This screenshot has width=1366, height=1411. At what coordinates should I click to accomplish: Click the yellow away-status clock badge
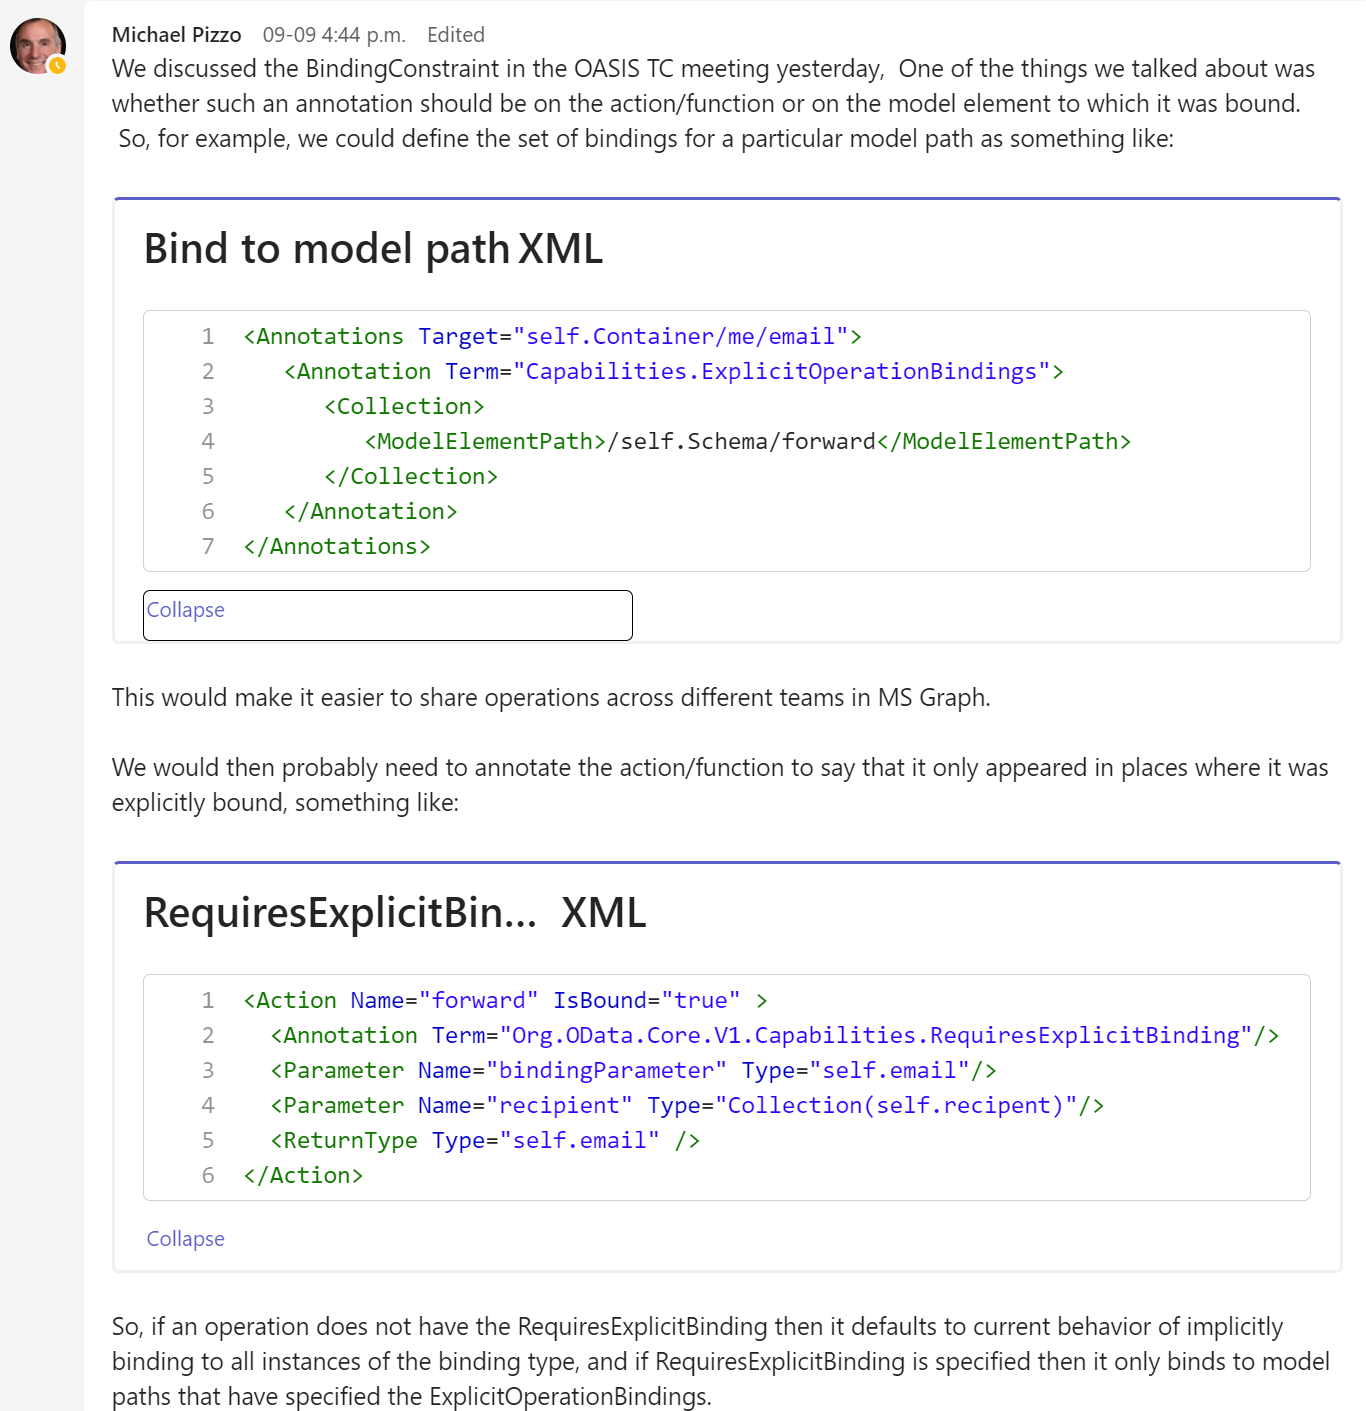coord(57,67)
